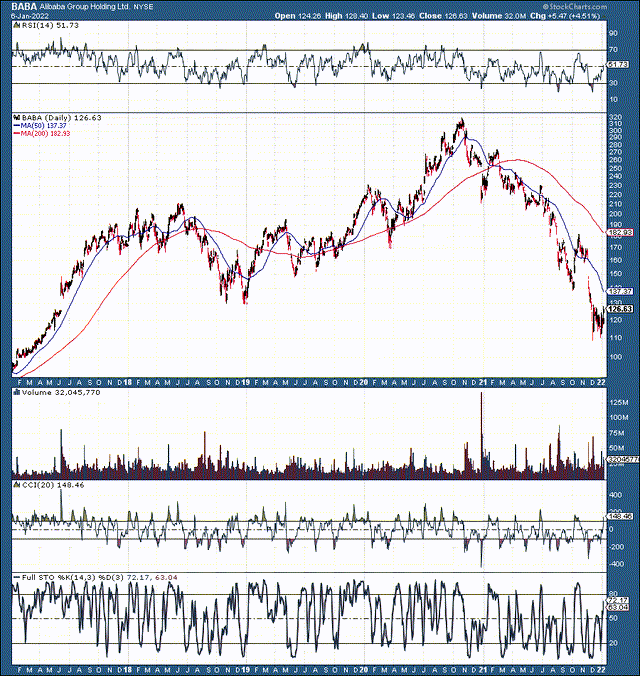Click the CCI(20) 148.46 indicator label

pos(53,485)
